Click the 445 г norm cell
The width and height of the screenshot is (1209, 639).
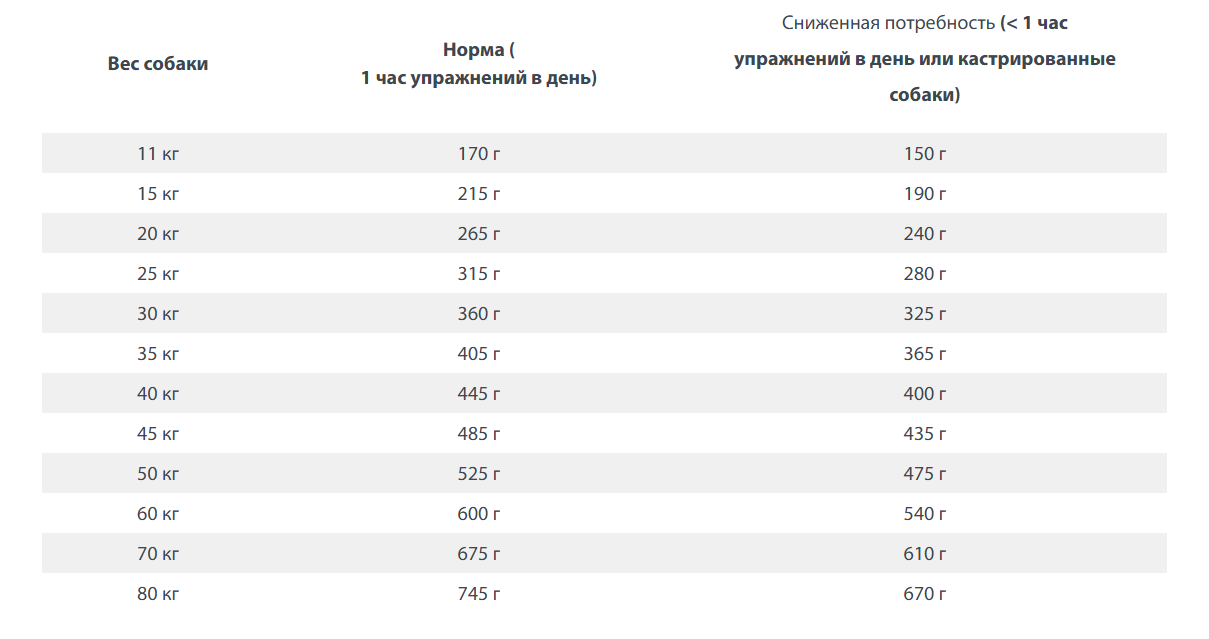point(478,394)
